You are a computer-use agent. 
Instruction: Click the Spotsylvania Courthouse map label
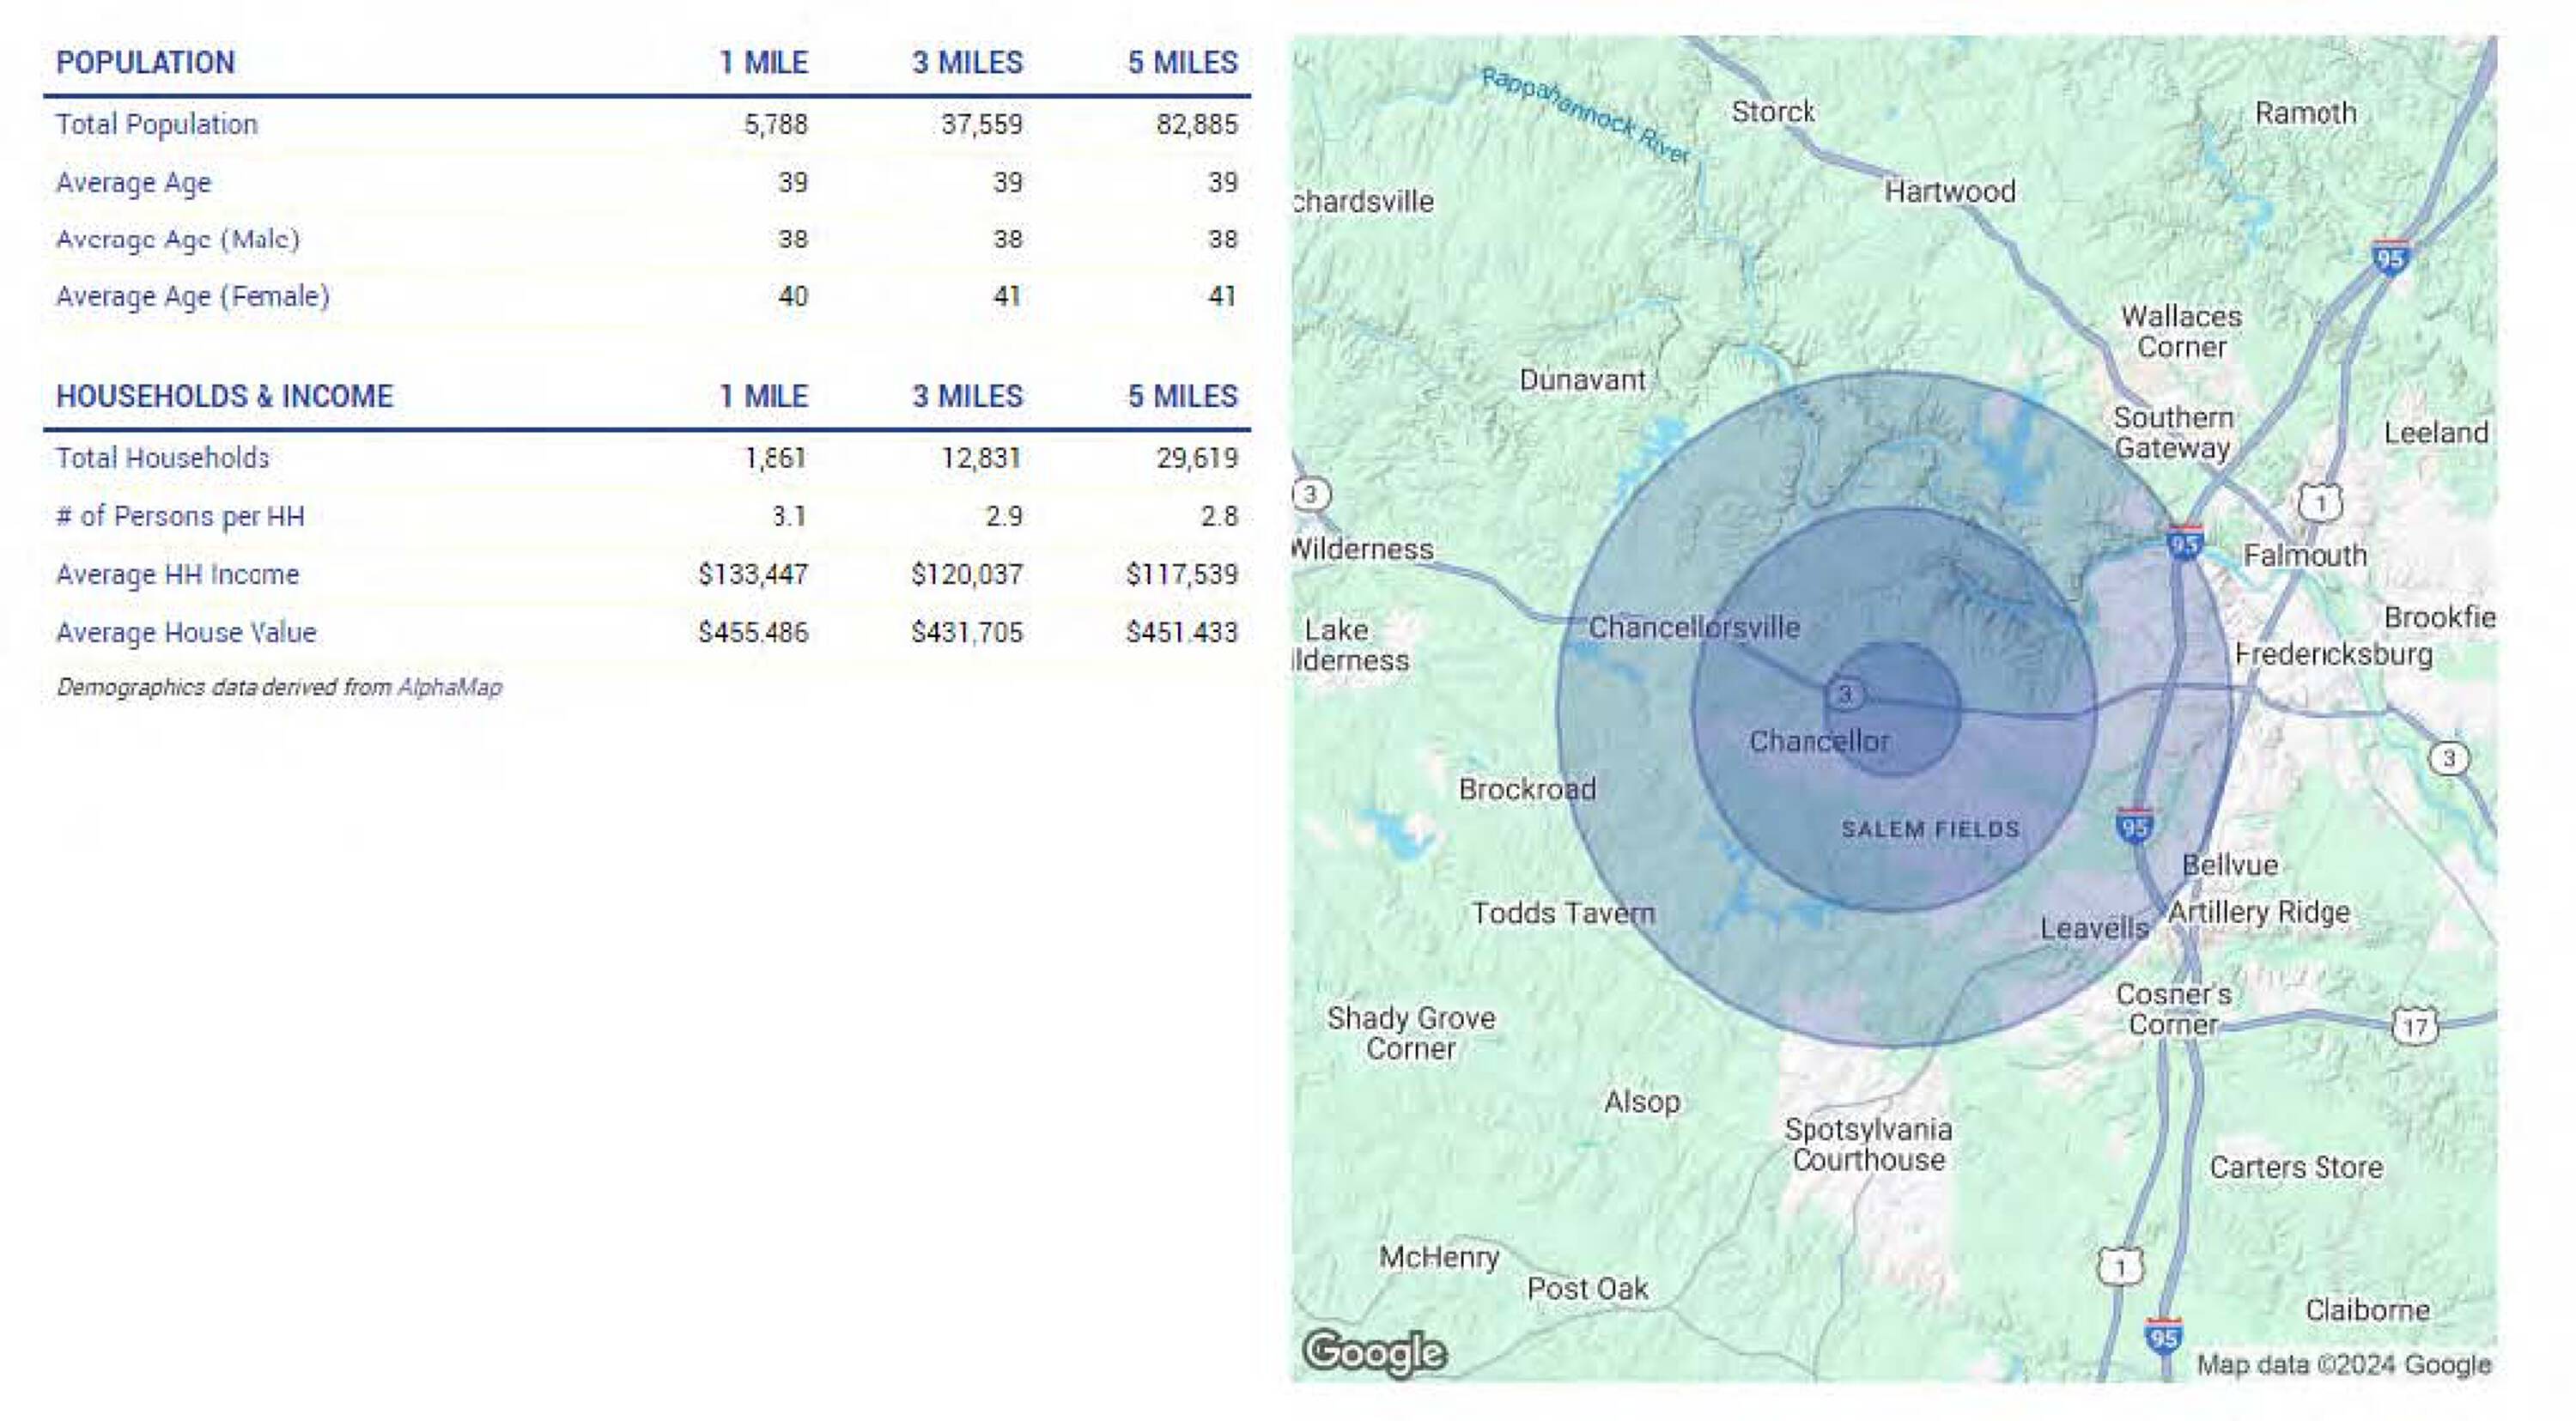tap(1868, 1144)
